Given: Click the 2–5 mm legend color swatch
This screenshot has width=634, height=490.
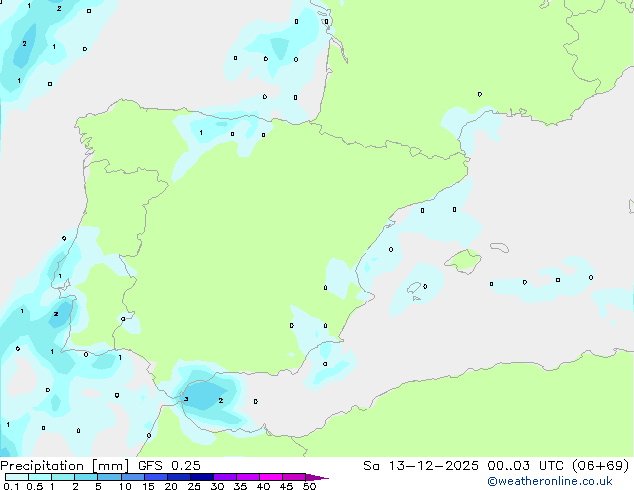Looking at the screenshot, I should coord(86,477).
